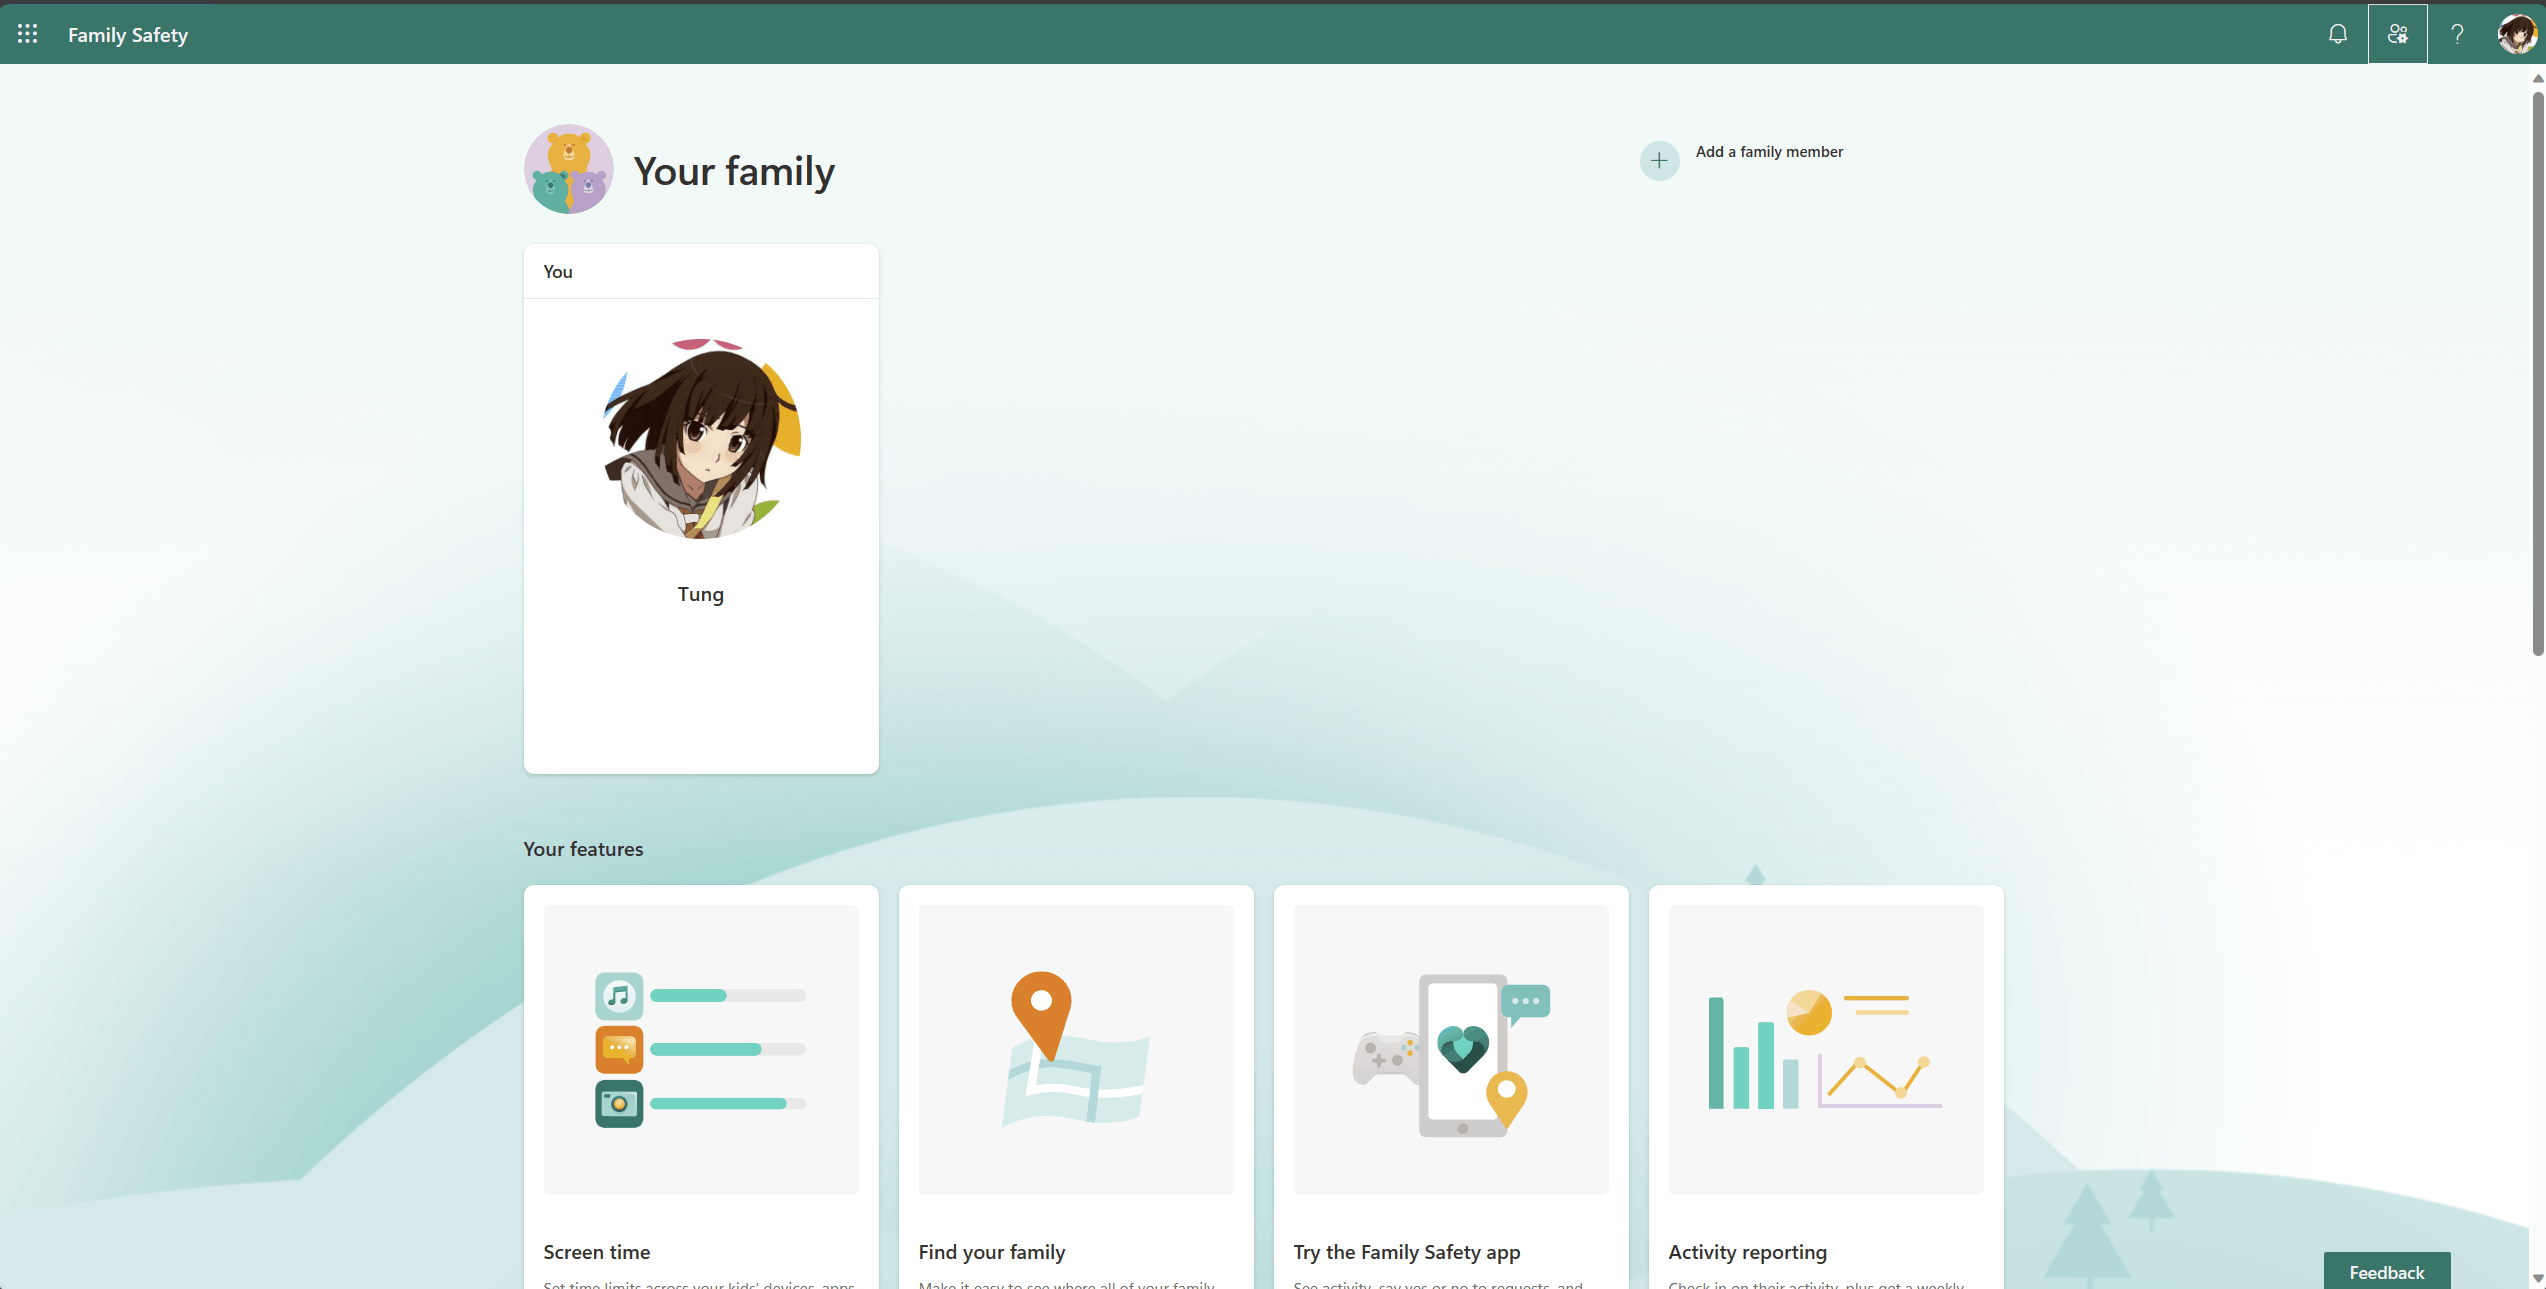Open the Find your family map illustration

(1076, 1049)
